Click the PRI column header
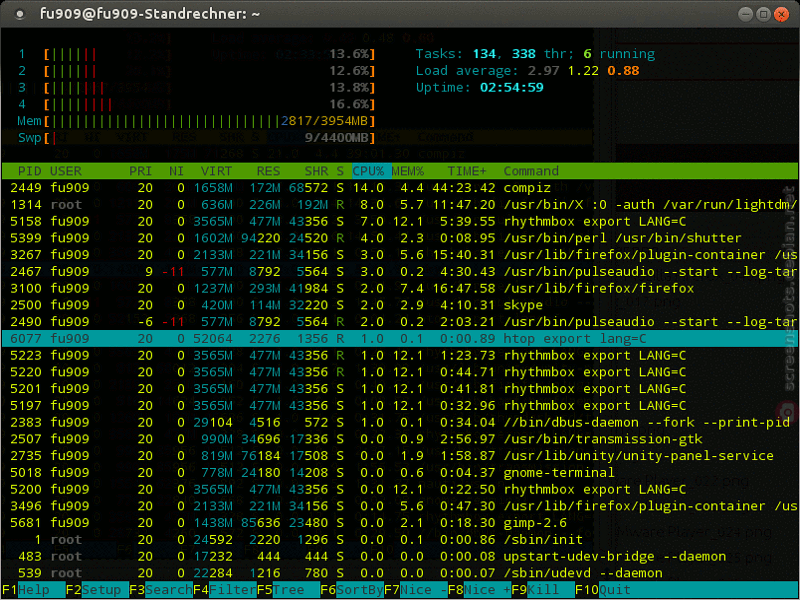The height and width of the screenshot is (600, 800). click(x=140, y=171)
